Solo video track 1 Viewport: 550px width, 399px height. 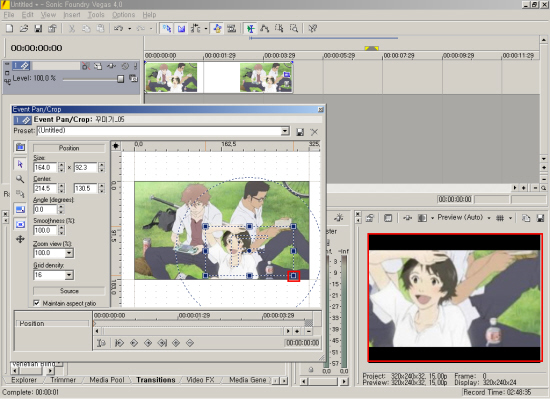135,66
